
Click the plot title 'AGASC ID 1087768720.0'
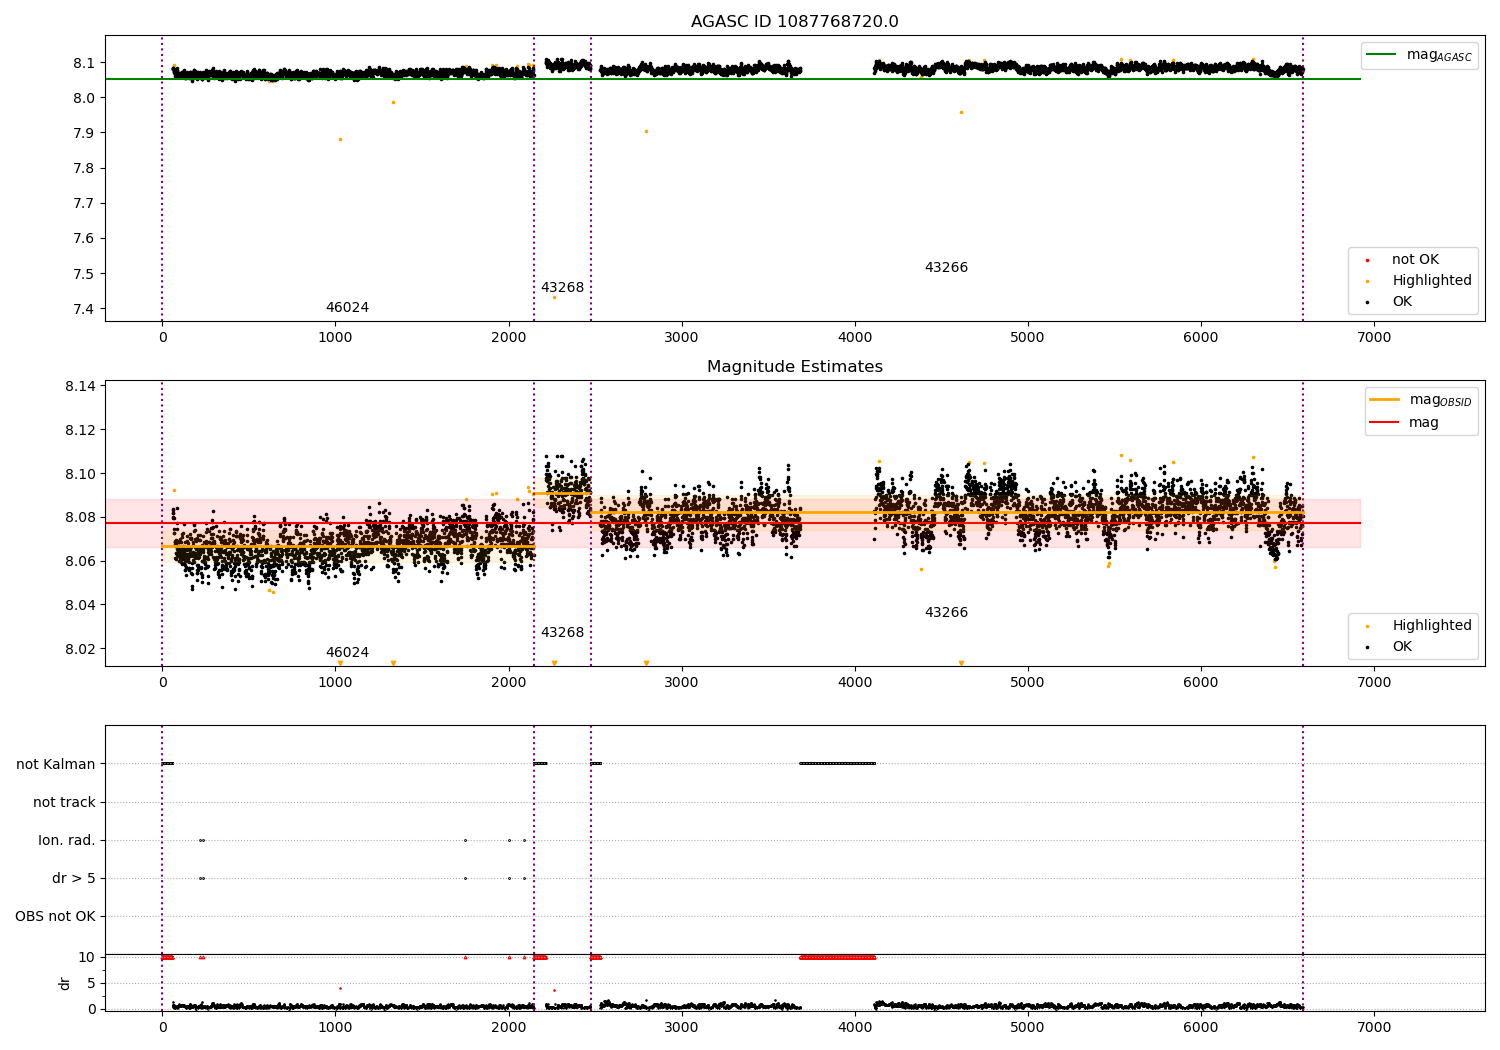[x=794, y=22]
